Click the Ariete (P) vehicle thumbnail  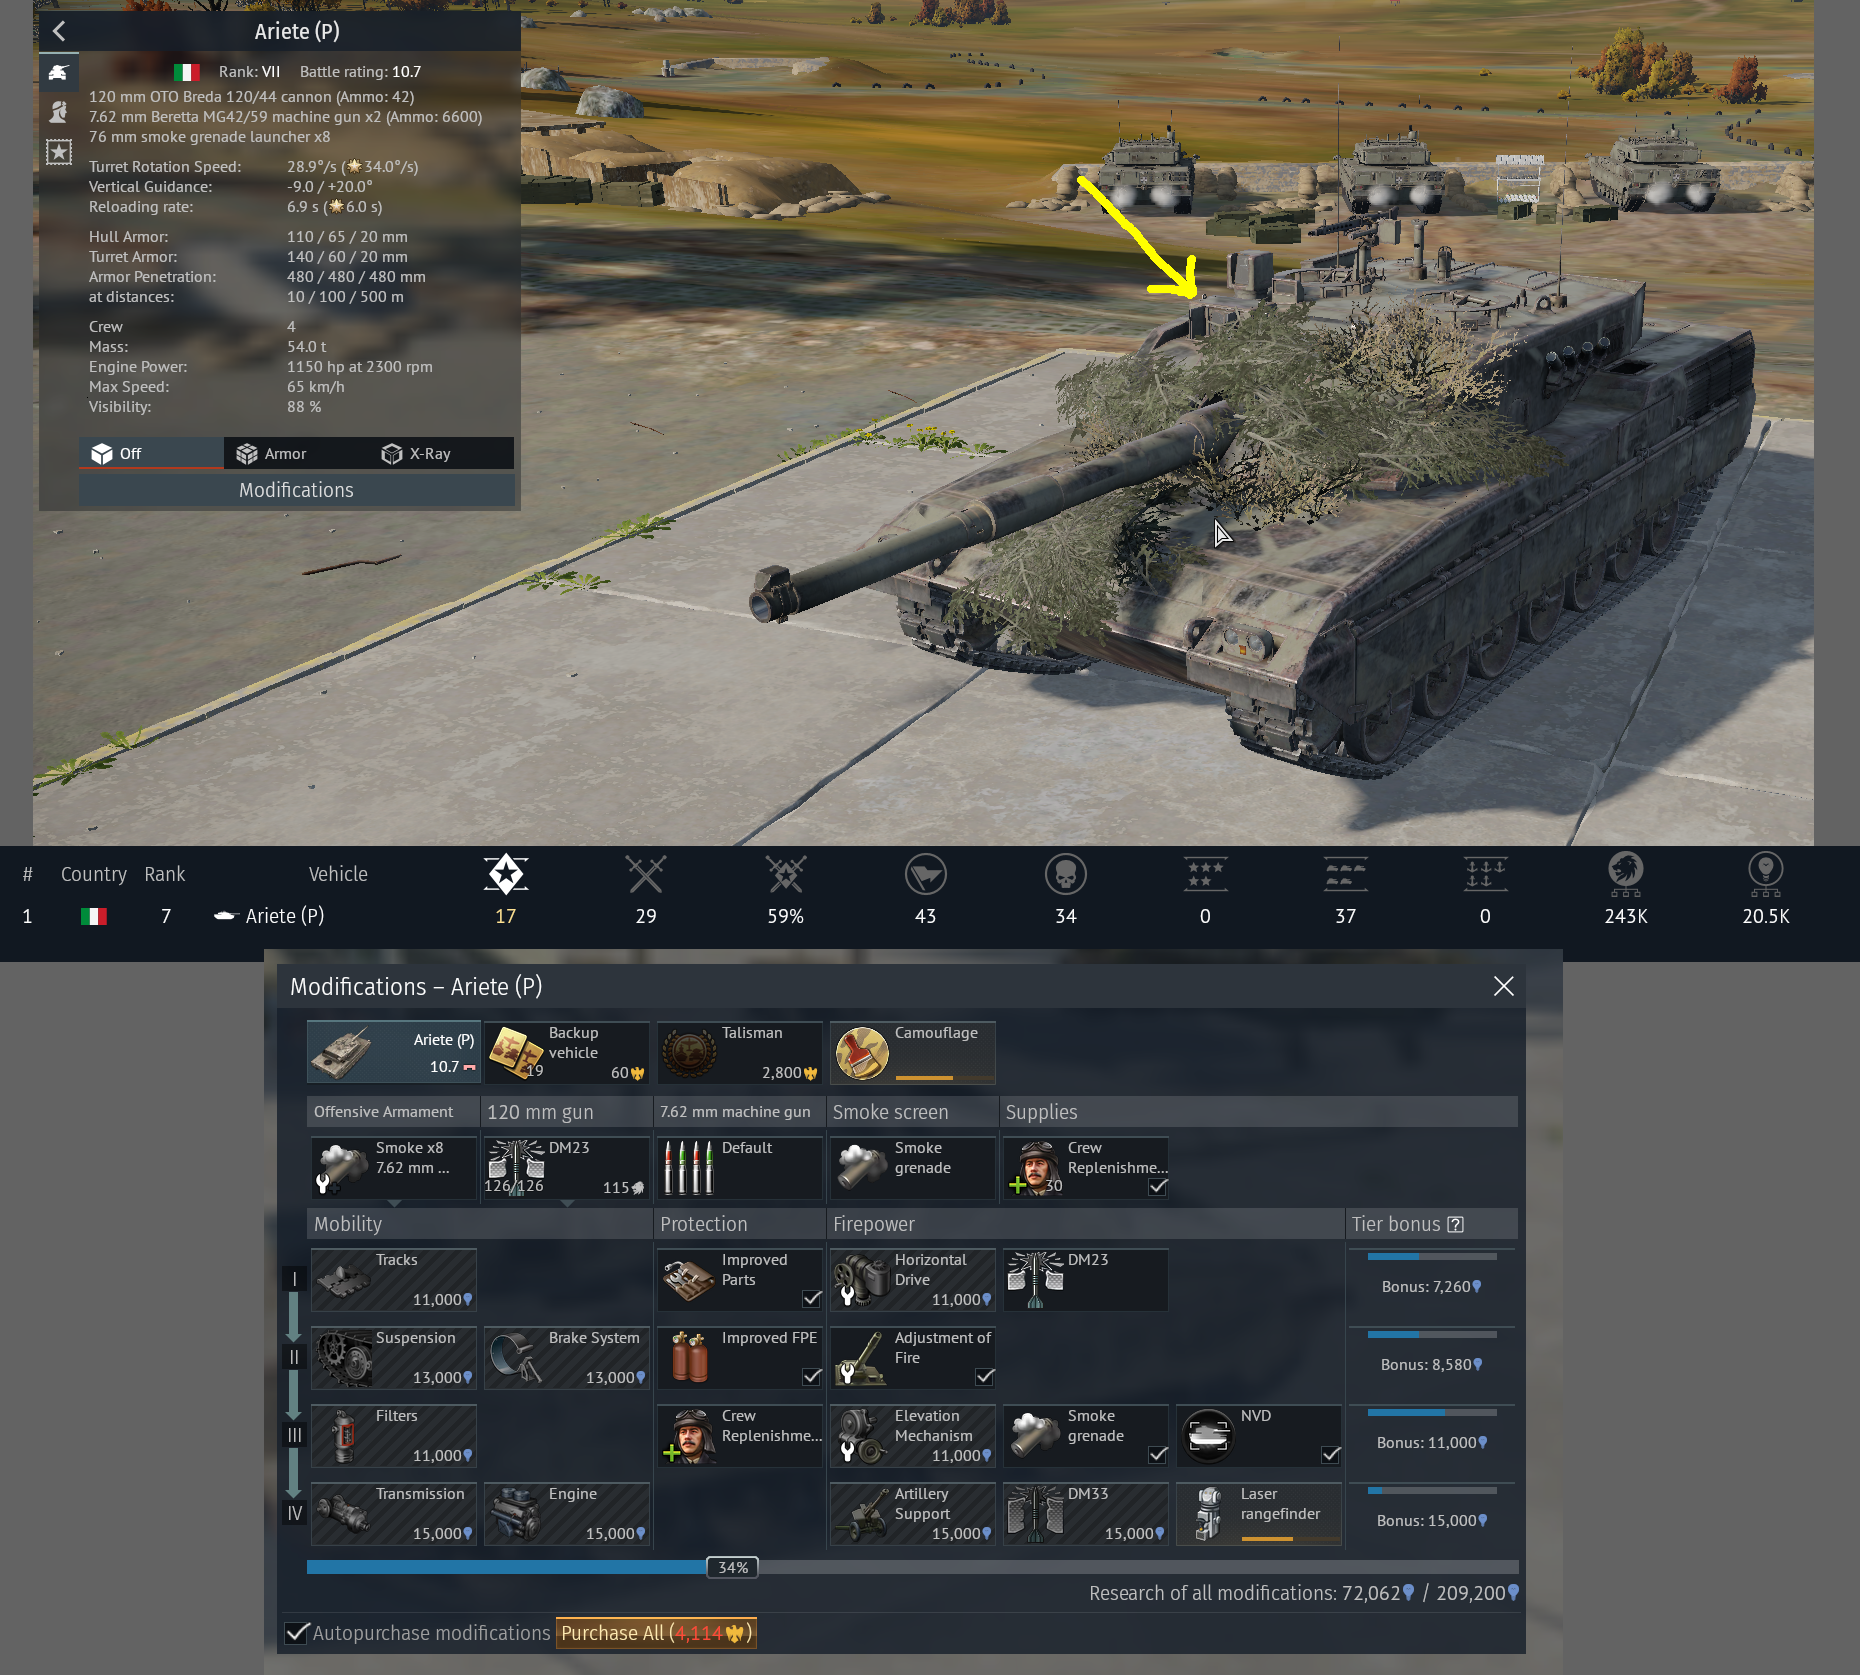pyautogui.click(x=394, y=1052)
